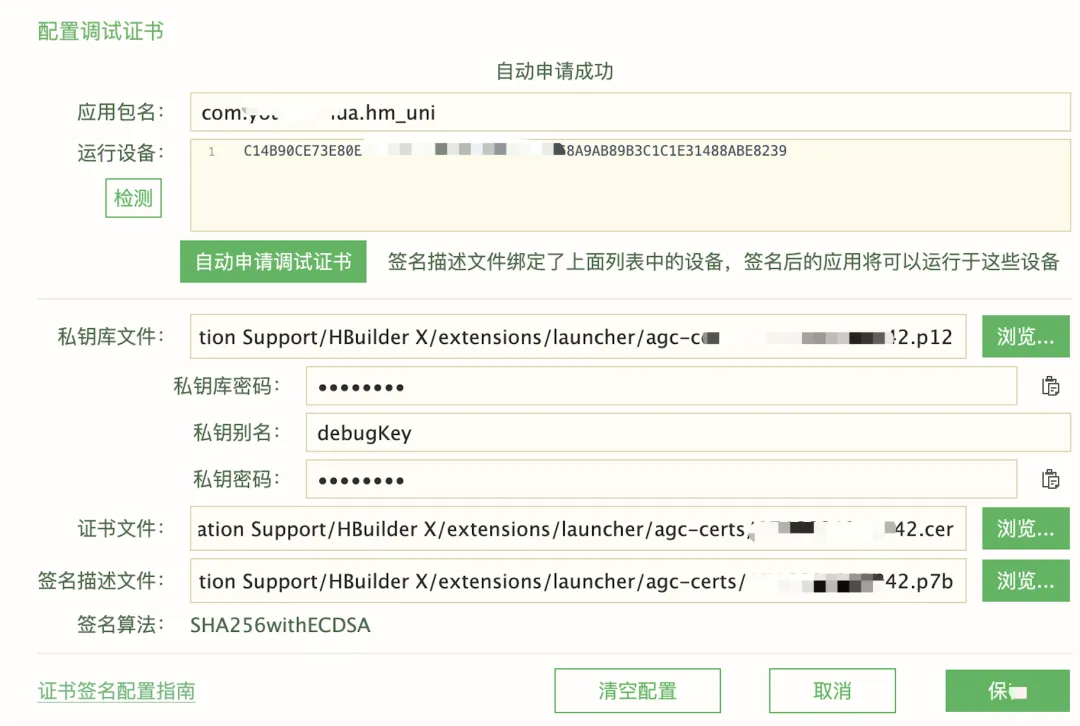Screen dimensions: 1080x726
Task: Focus the 签名描述文件 path field
Action: [x=577, y=581]
